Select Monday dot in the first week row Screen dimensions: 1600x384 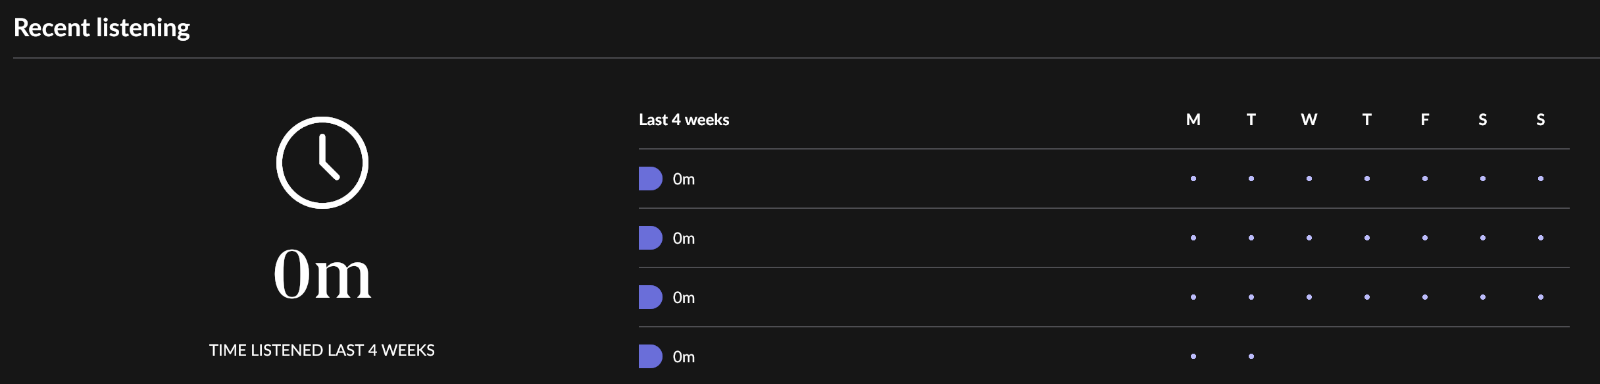point(1193,179)
